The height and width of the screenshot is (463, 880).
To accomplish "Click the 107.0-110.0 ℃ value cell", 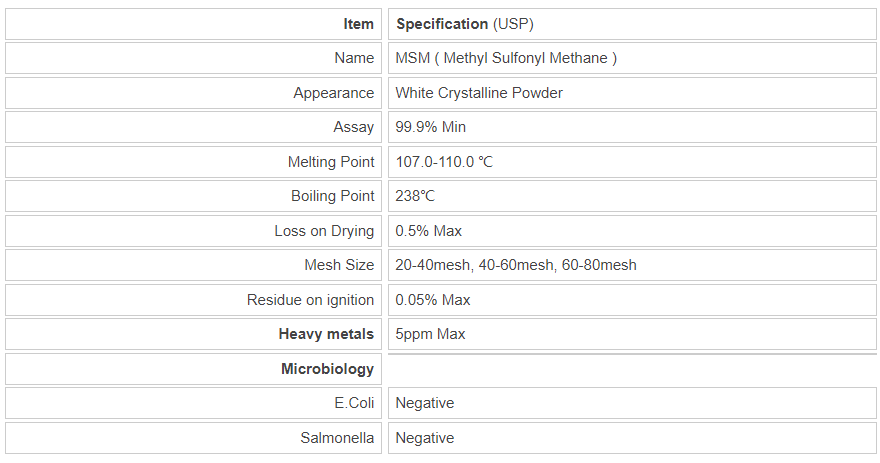I will tap(444, 162).
